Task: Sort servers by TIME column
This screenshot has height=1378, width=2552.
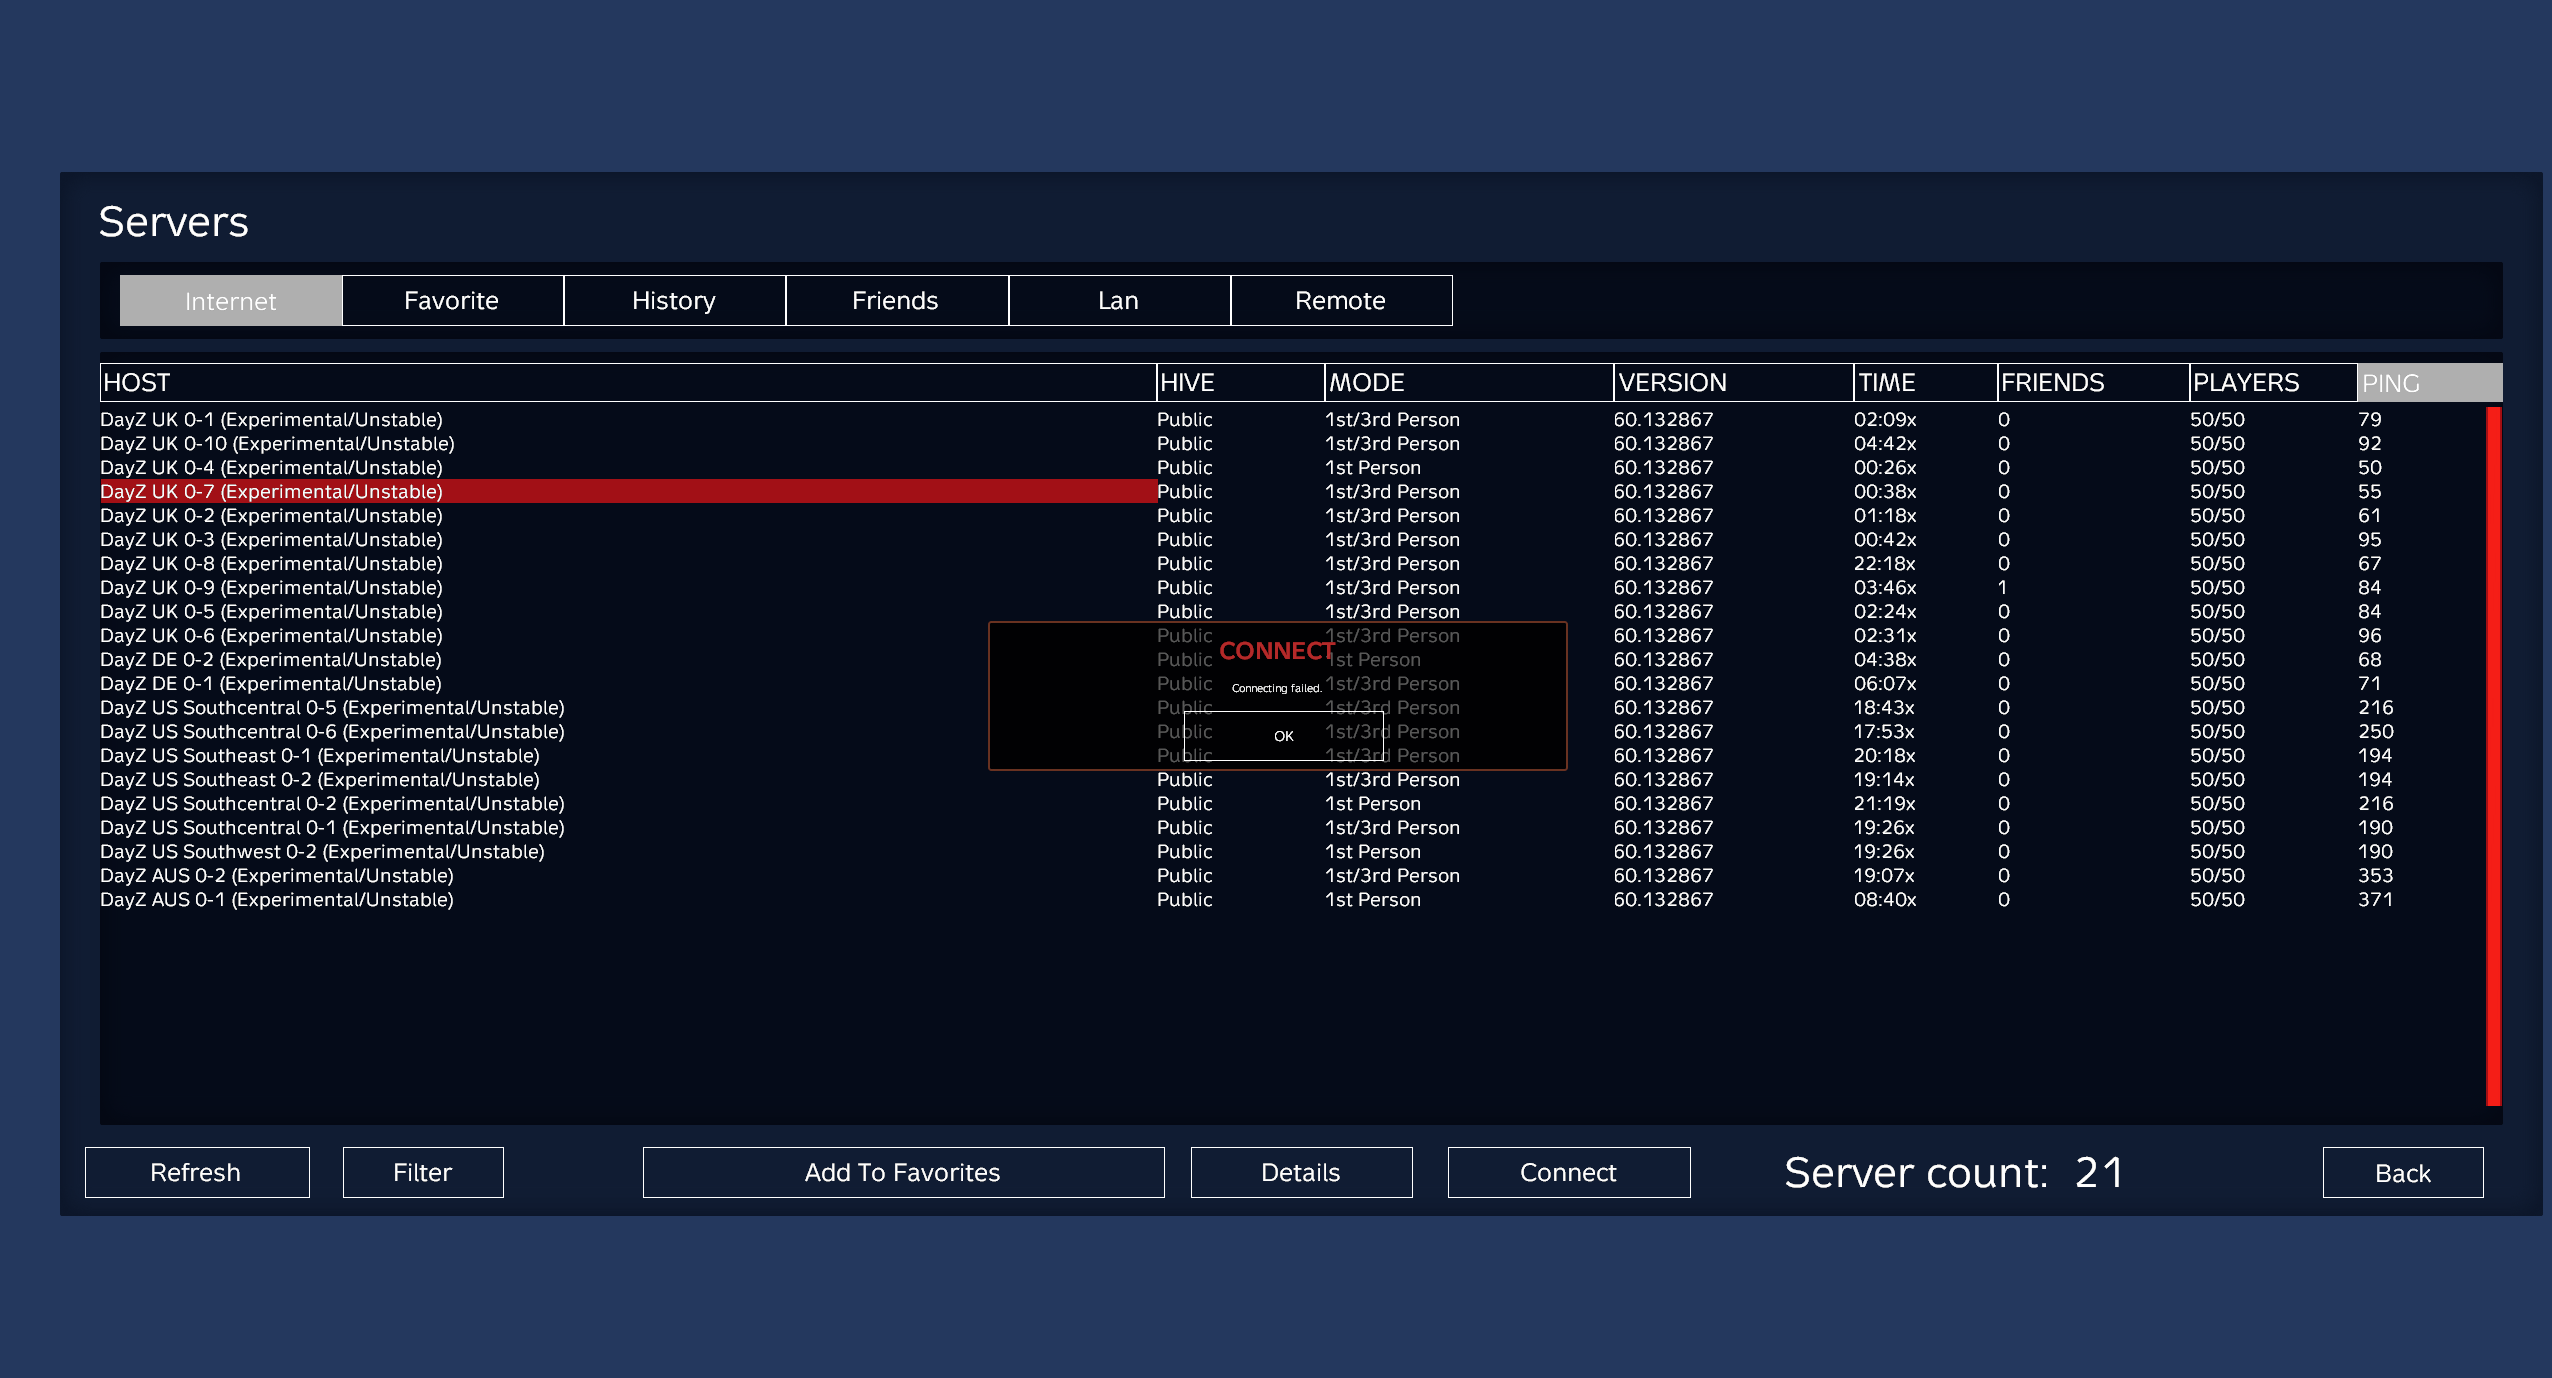Action: 1926,383
